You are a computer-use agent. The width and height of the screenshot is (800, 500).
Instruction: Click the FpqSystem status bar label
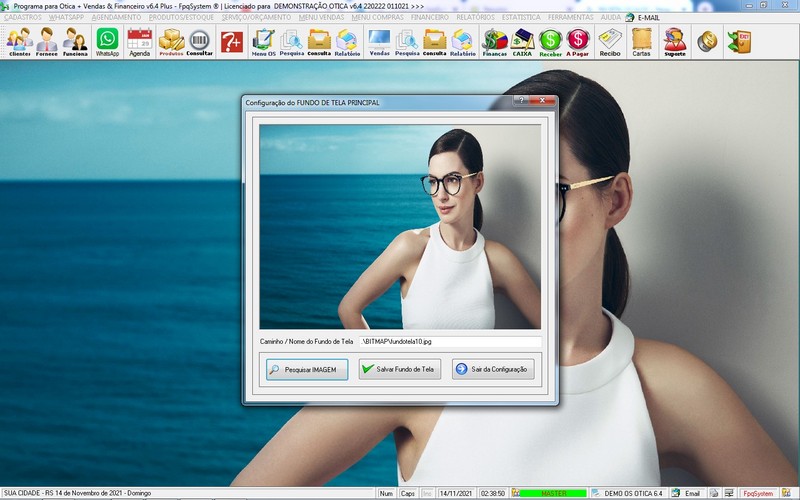point(758,493)
